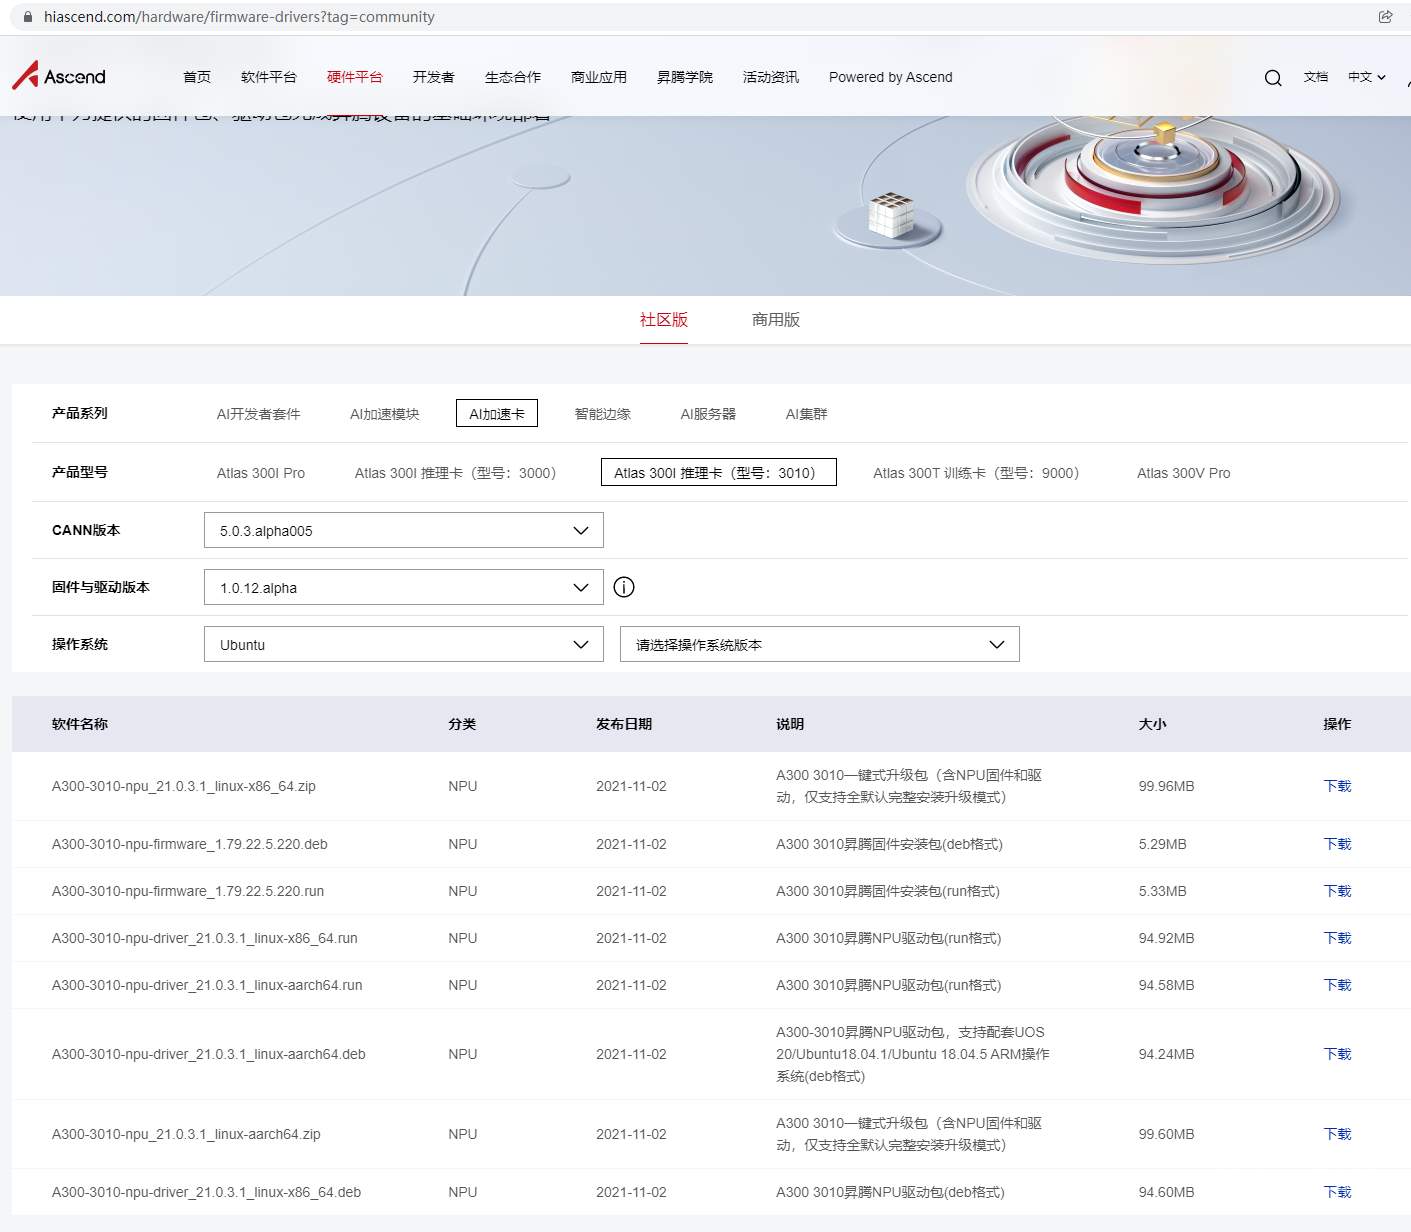Select AI服务器 product series
The height and width of the screenshot is (1232, 1411).
click(708, 414)
